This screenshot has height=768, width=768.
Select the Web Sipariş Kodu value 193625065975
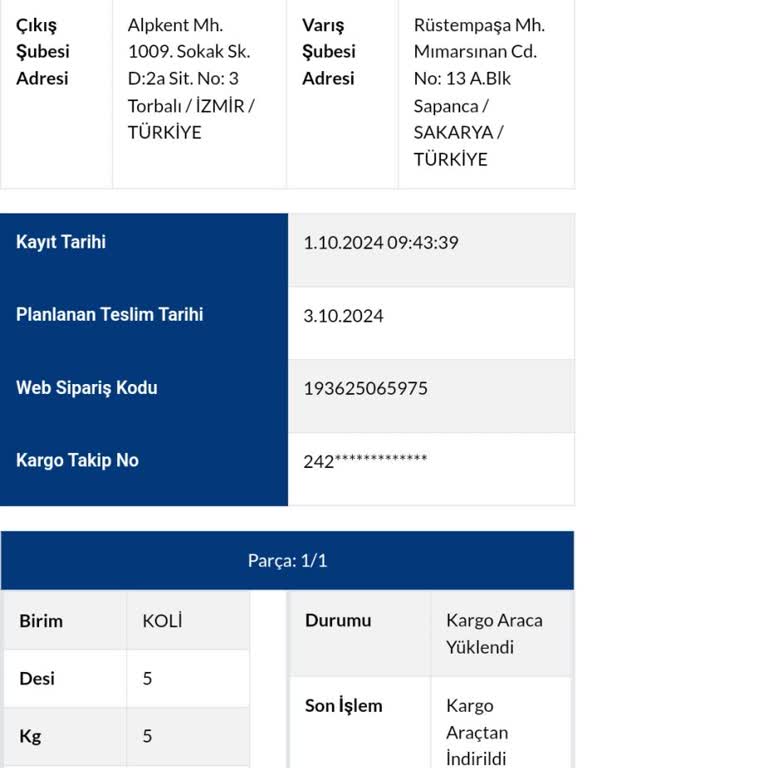(365, 388)
